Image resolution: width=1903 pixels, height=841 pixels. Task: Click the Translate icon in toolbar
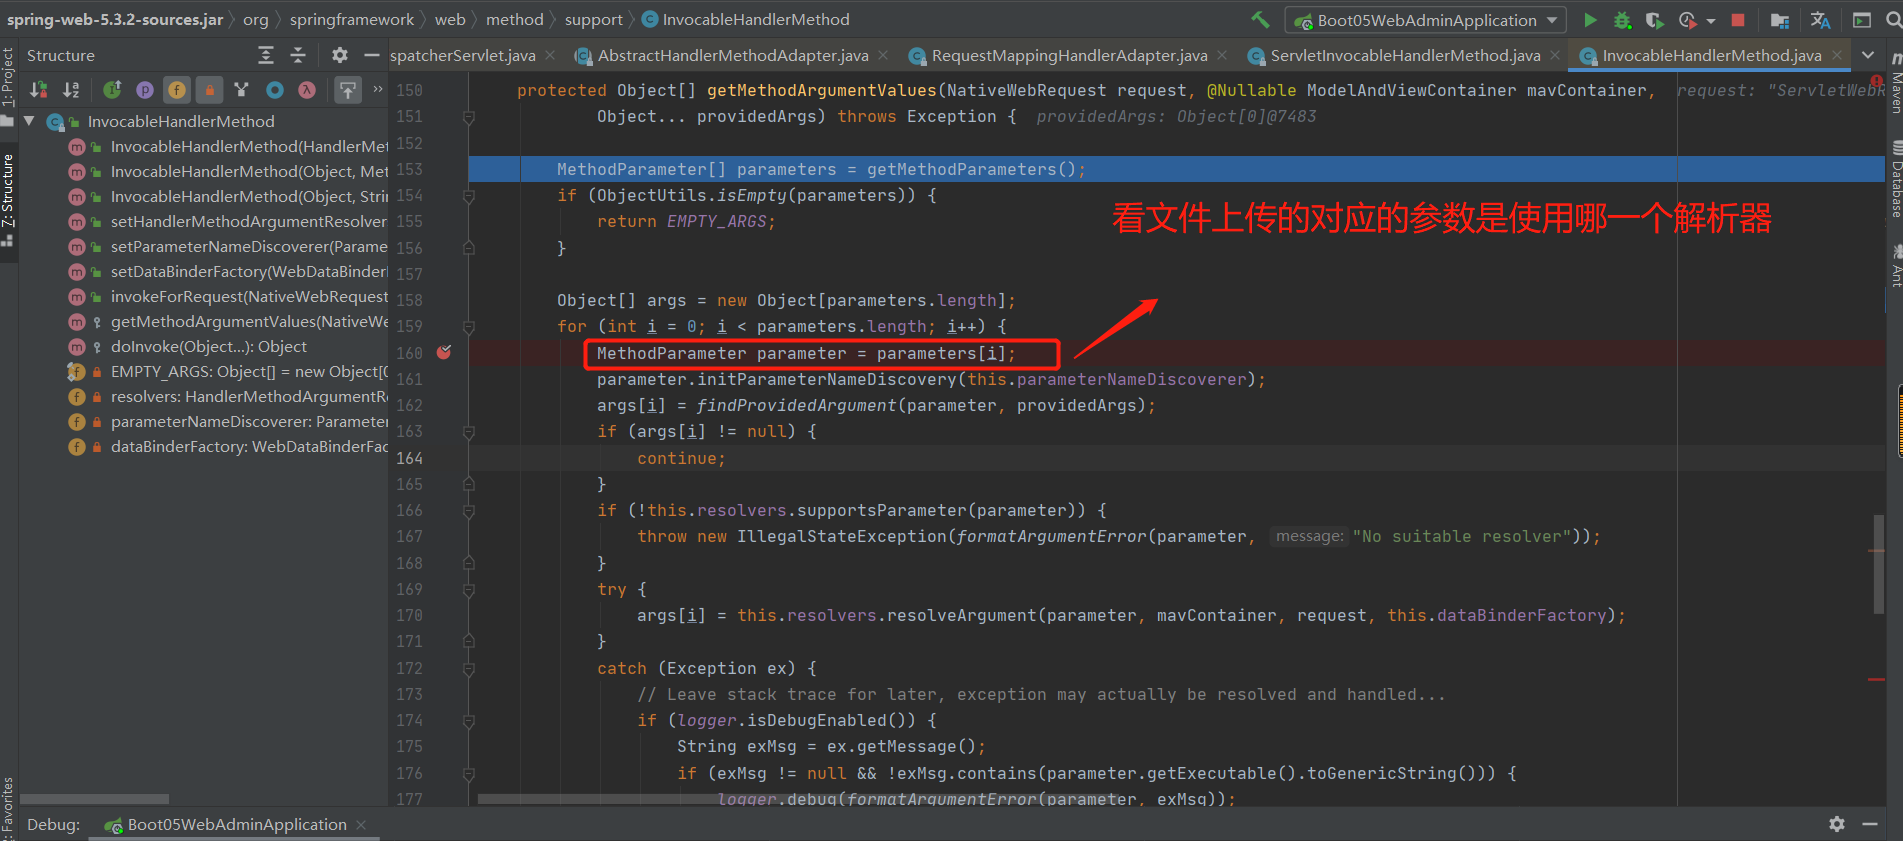pos(1821,20)
